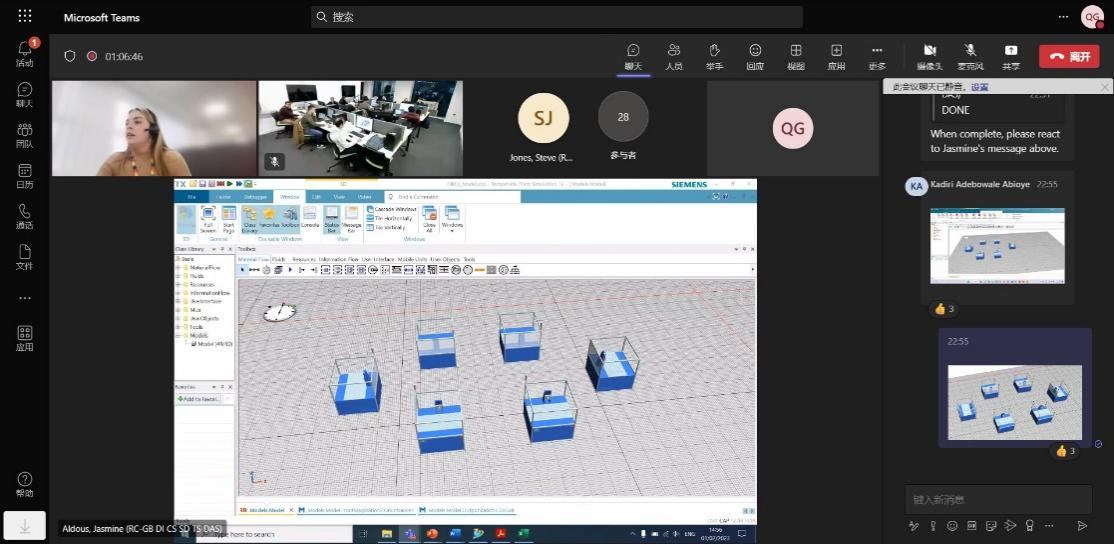Open the 团队 teams section in sidebar
The image size is (1114, 544).
pyautogui.click(x=24, y=134)
